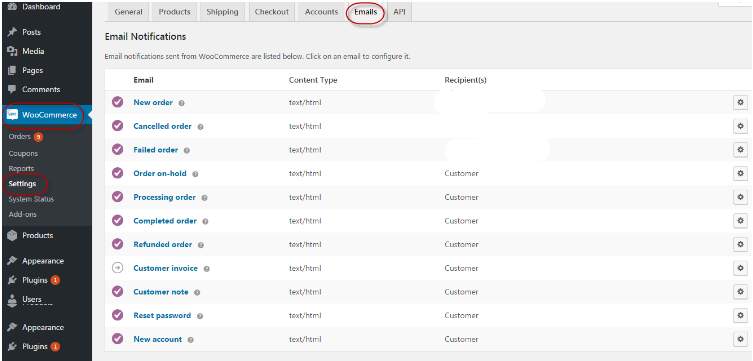Click the Users person sidebar icon
Image resolution: width=753 pixels, height=361 pixels.
tap(12, 300)
